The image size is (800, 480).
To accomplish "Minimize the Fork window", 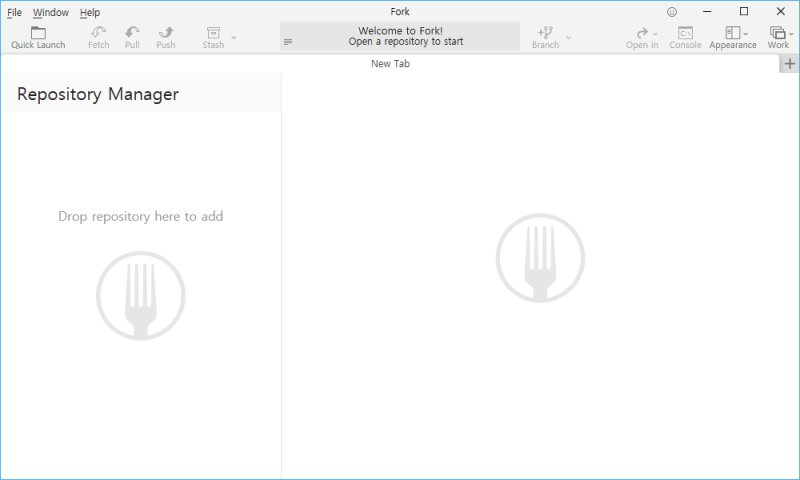I will click(707, 11).
